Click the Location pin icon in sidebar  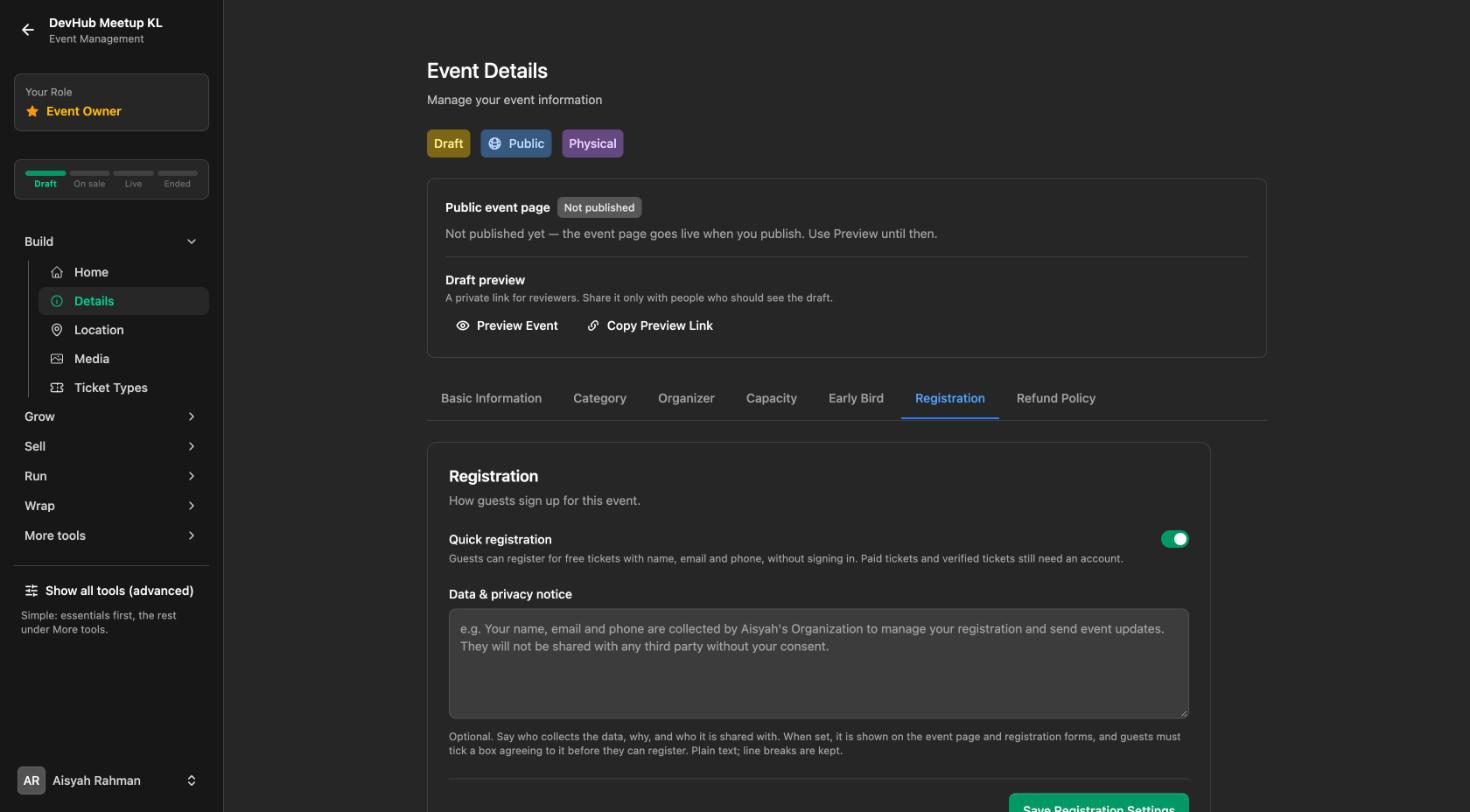pos(57,330)
